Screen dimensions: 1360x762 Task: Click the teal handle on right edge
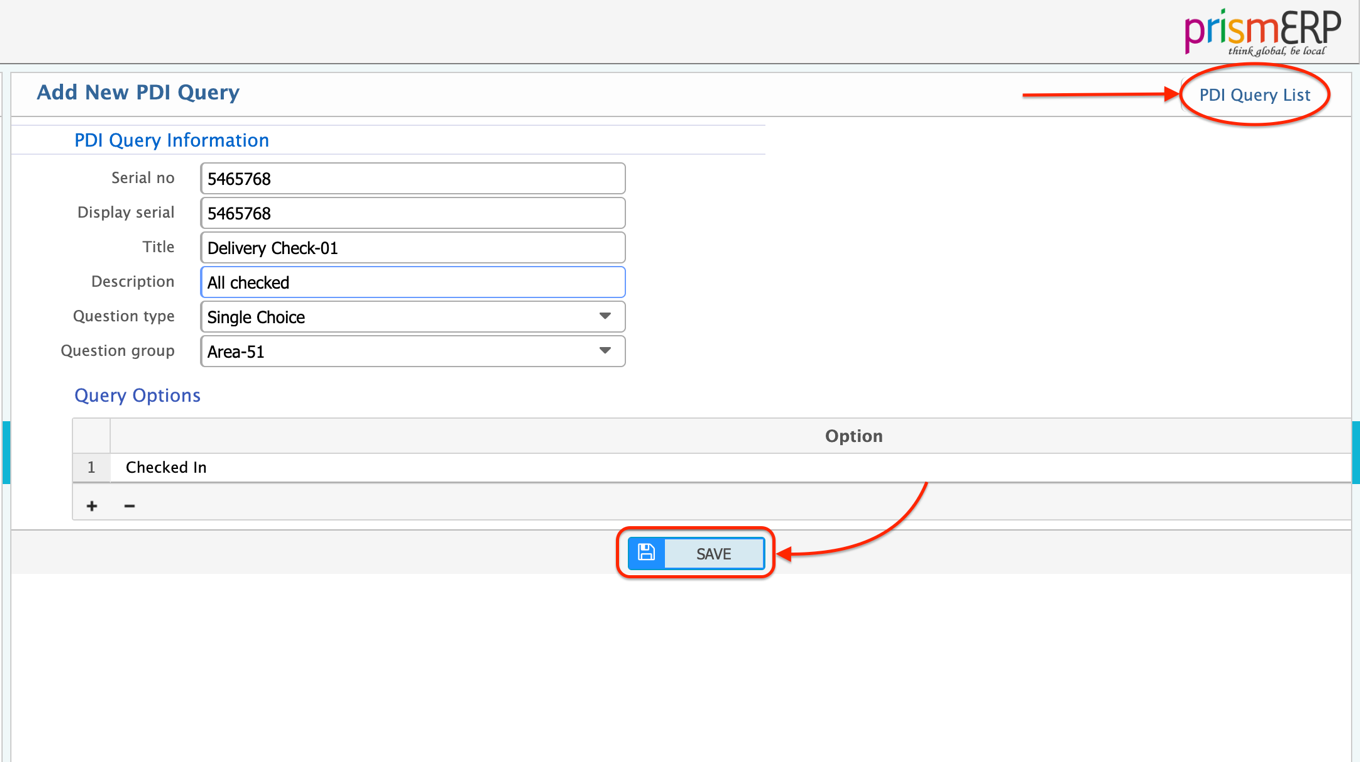[x=1355, y=452]
